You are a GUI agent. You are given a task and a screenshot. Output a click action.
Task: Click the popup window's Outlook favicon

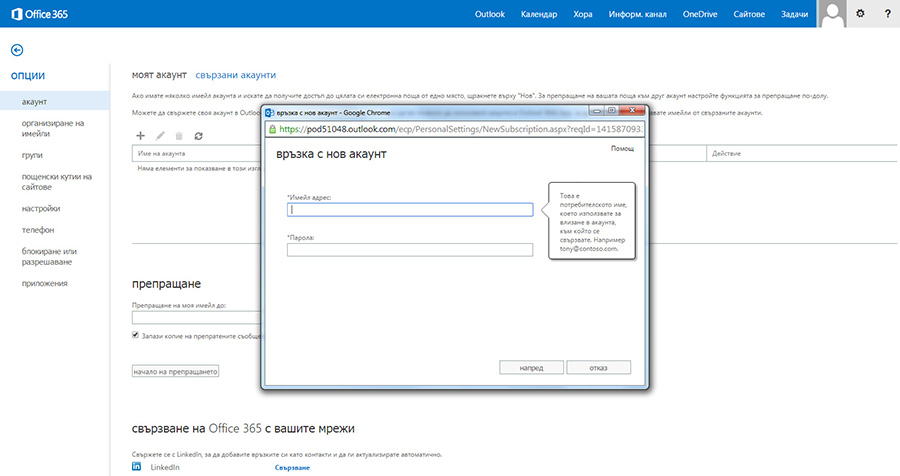pos(269,113)
